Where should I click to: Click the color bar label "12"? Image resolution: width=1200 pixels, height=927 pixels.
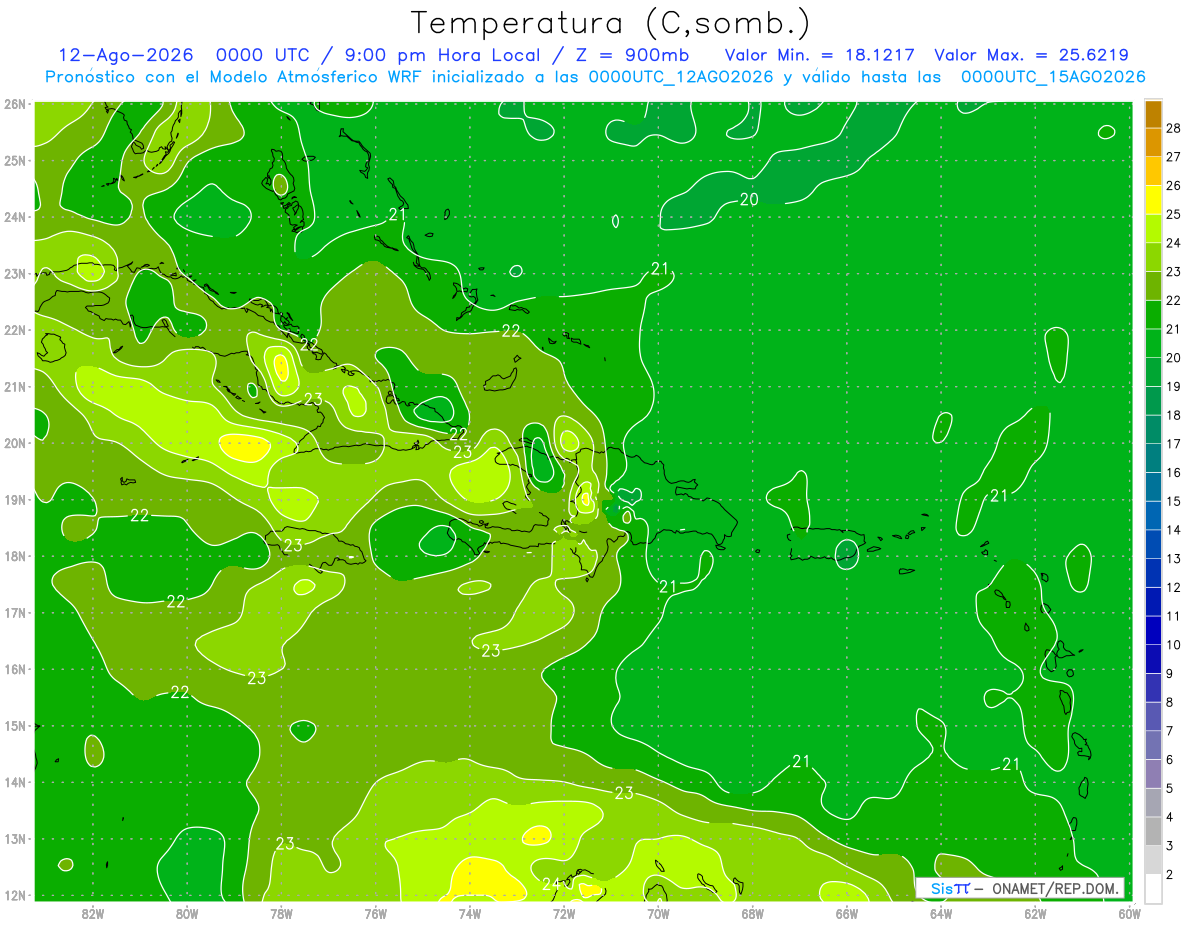point(1173,587)
